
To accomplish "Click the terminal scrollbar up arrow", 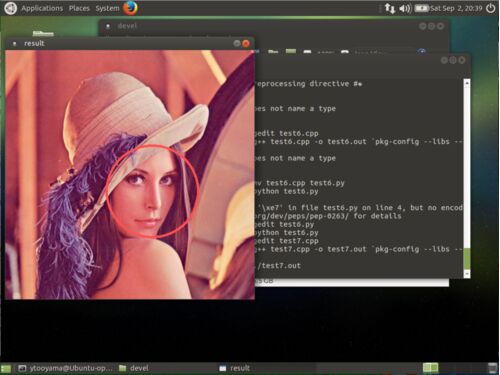I will coord(467,83).
